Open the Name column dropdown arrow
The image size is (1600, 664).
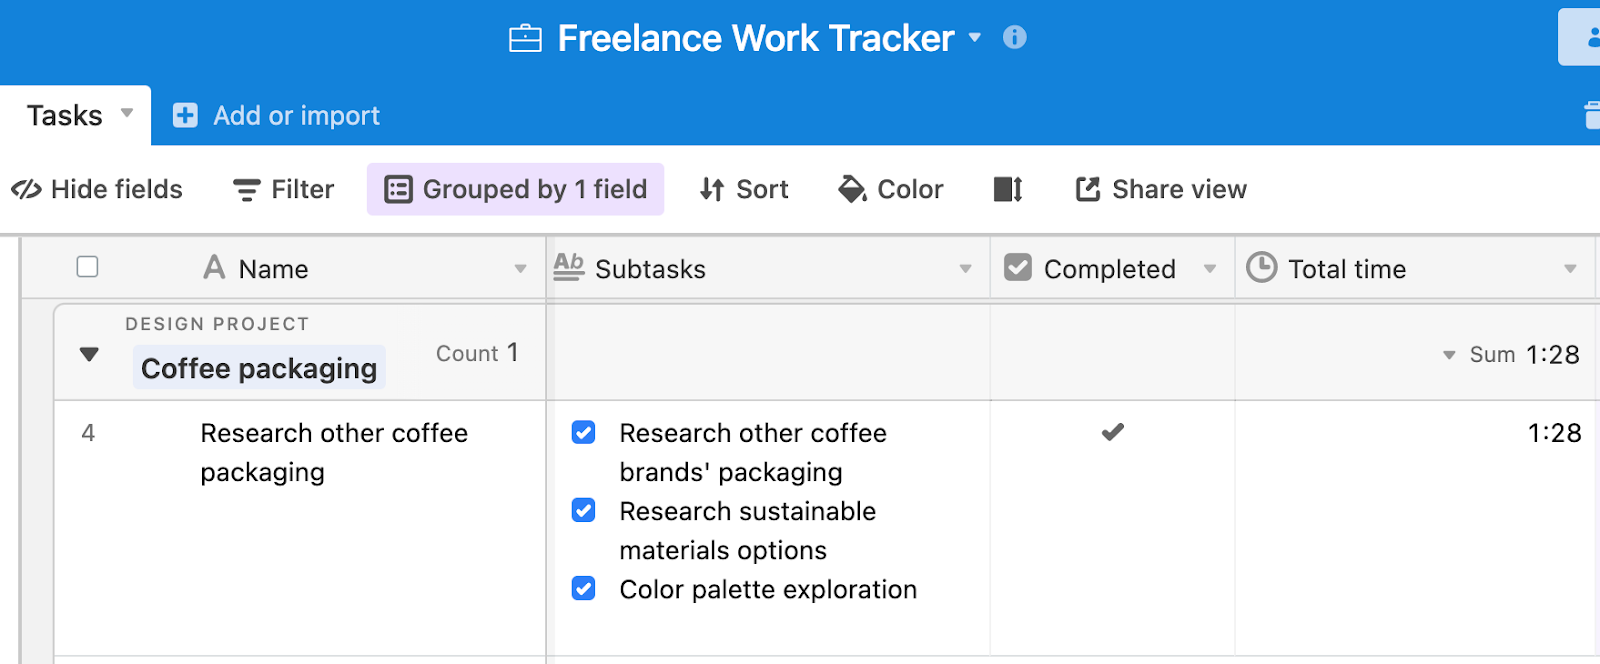[520, 269]
